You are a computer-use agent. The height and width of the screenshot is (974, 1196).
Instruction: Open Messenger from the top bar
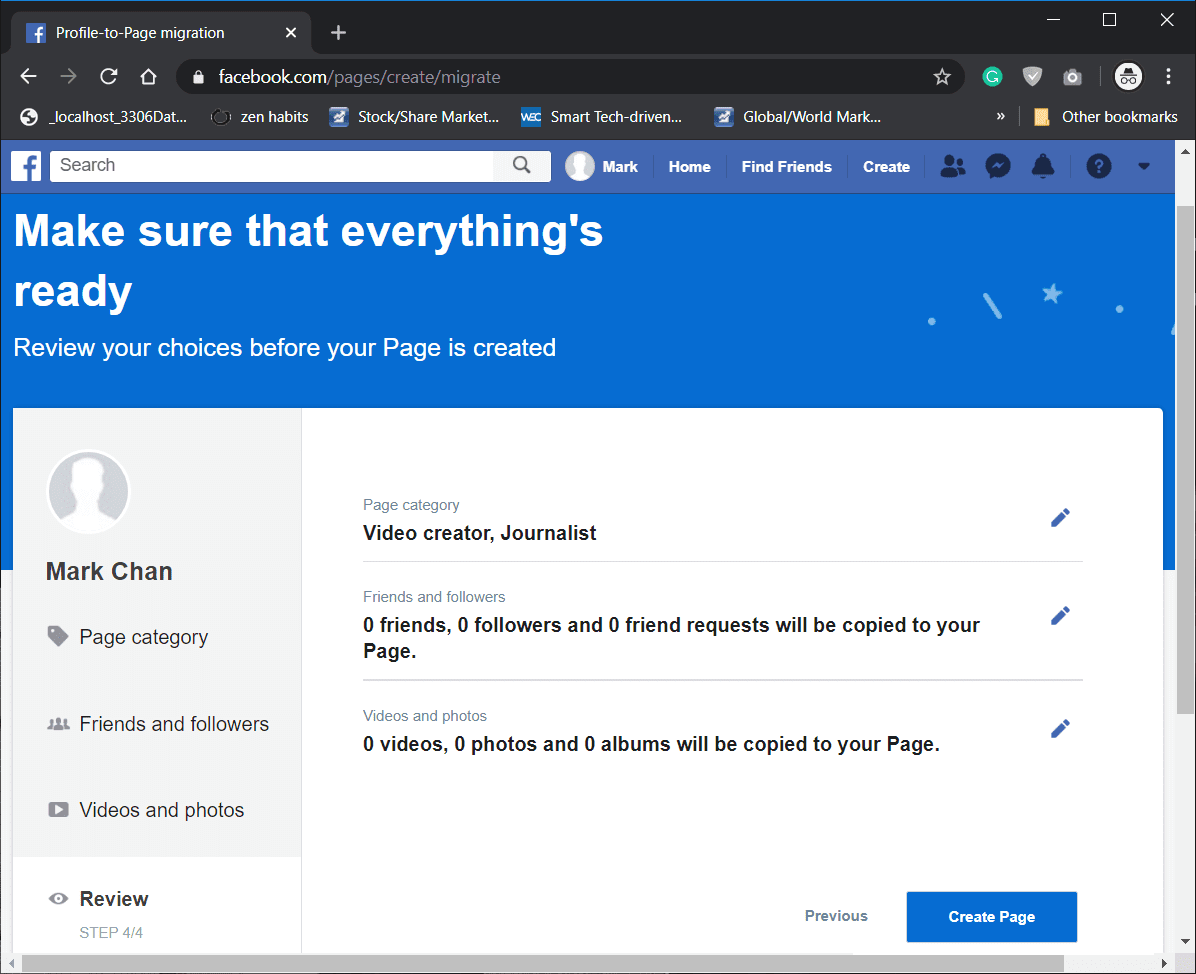coord(997,166)
